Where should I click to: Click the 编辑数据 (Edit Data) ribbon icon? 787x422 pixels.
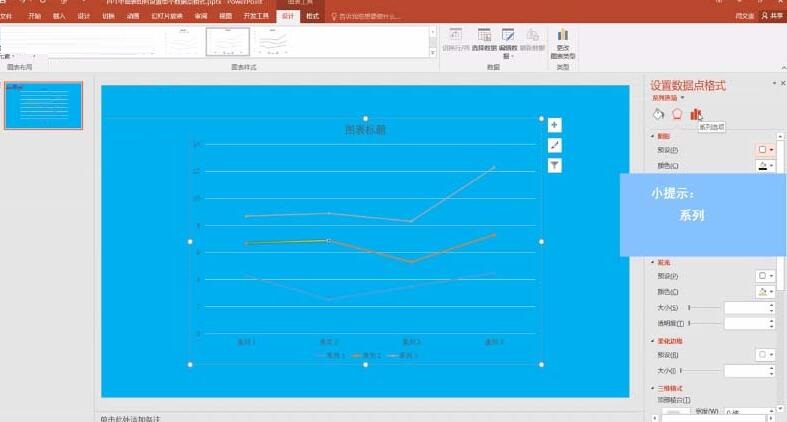pos(507,43)
